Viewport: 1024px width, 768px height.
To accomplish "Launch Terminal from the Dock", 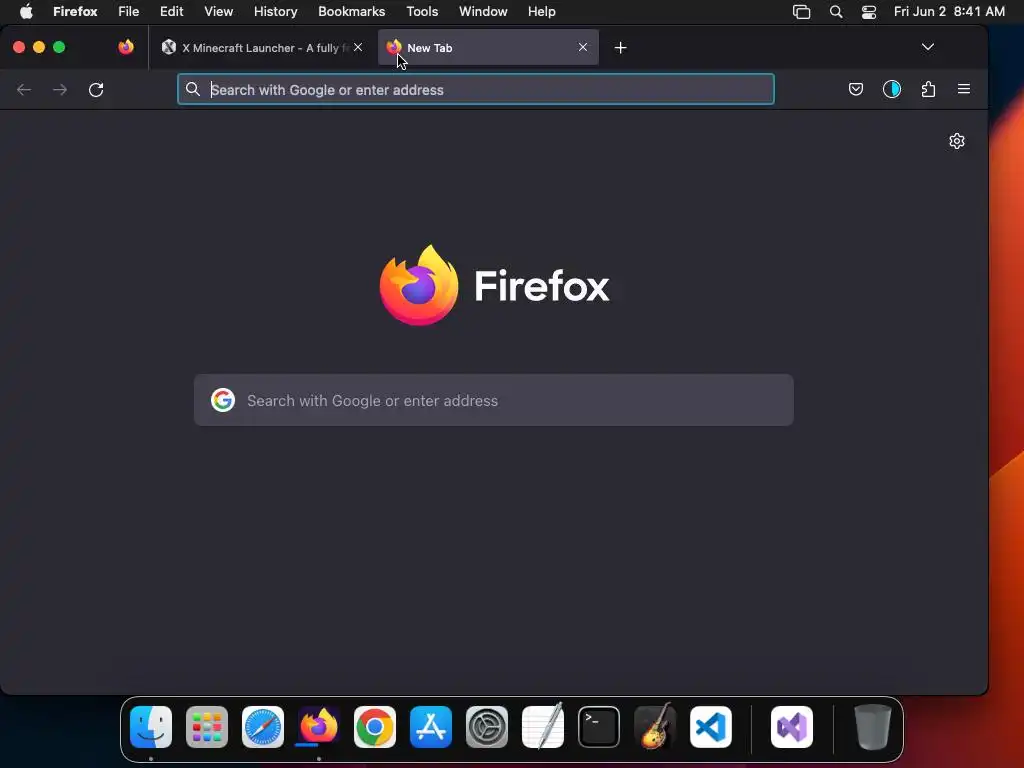I will [599, 727].
